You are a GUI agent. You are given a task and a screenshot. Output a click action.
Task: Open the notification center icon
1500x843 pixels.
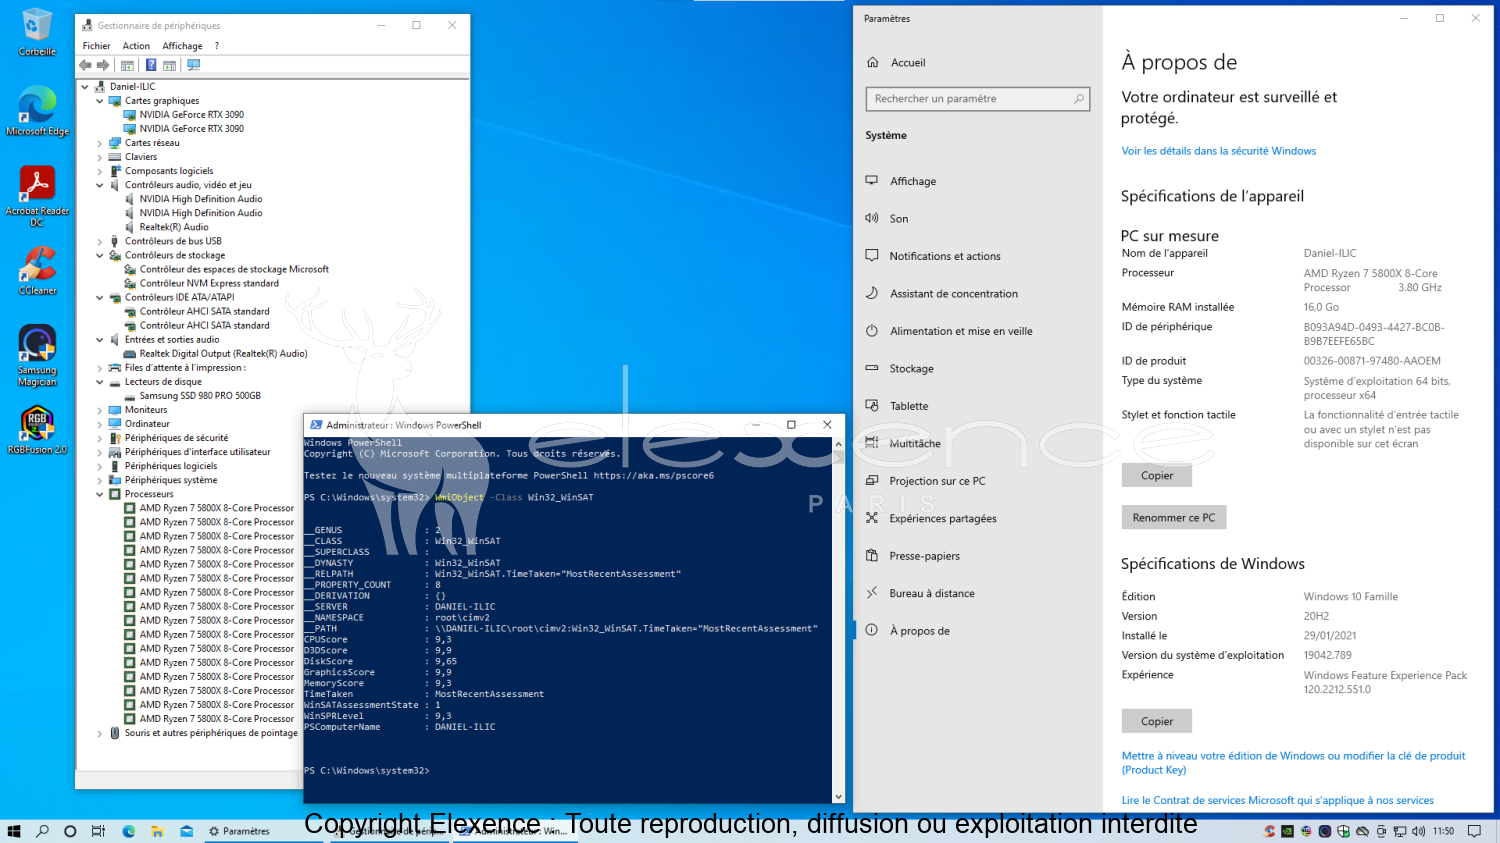pyautogui.click(x=1474, y=831)
